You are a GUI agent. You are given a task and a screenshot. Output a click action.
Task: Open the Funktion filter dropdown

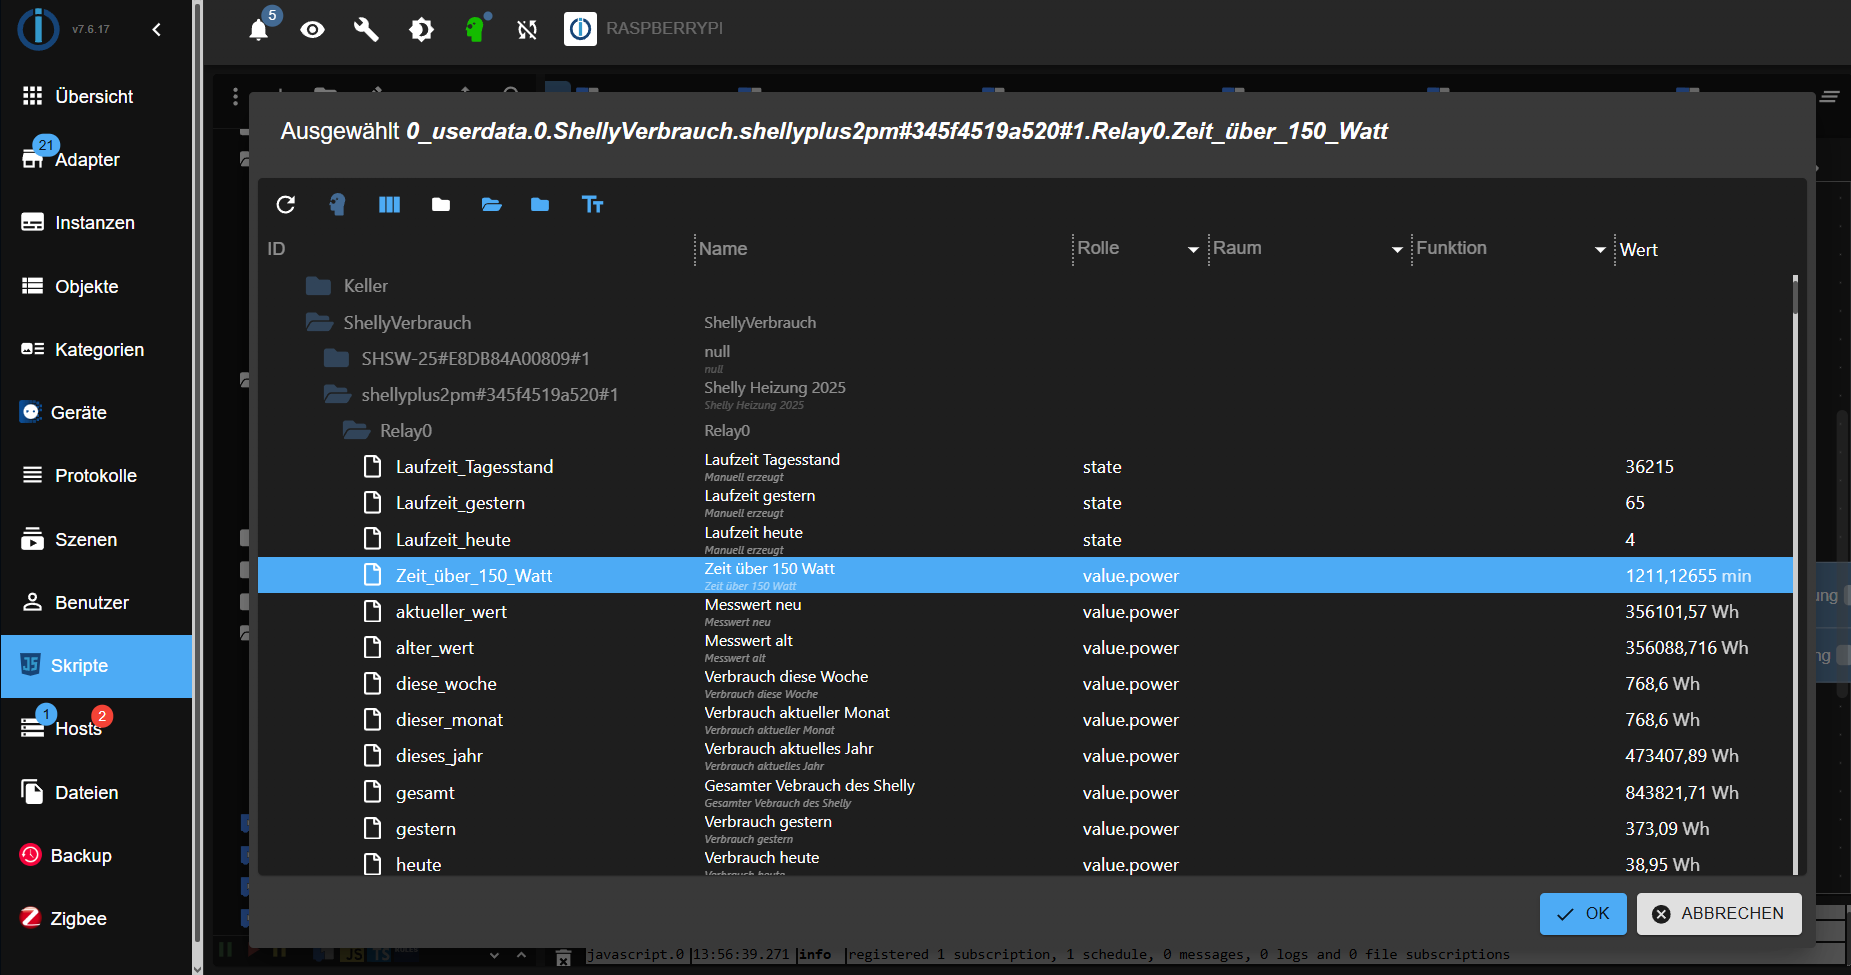[x=1600, y=249]
